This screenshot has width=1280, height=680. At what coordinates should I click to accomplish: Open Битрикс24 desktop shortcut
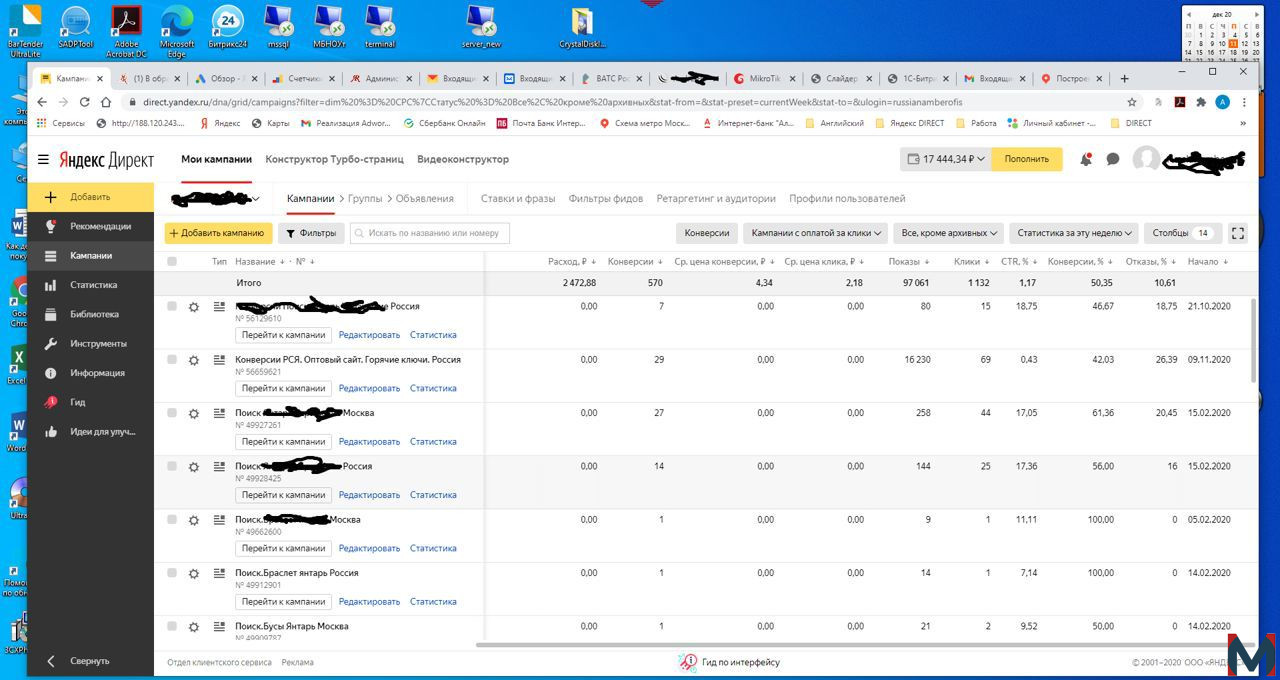(229, 28)
